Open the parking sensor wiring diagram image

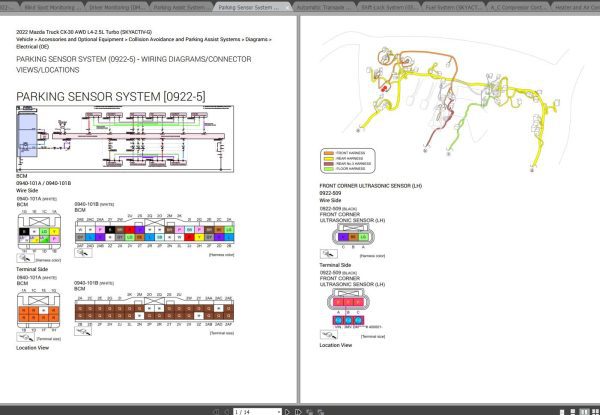[125, 139]
